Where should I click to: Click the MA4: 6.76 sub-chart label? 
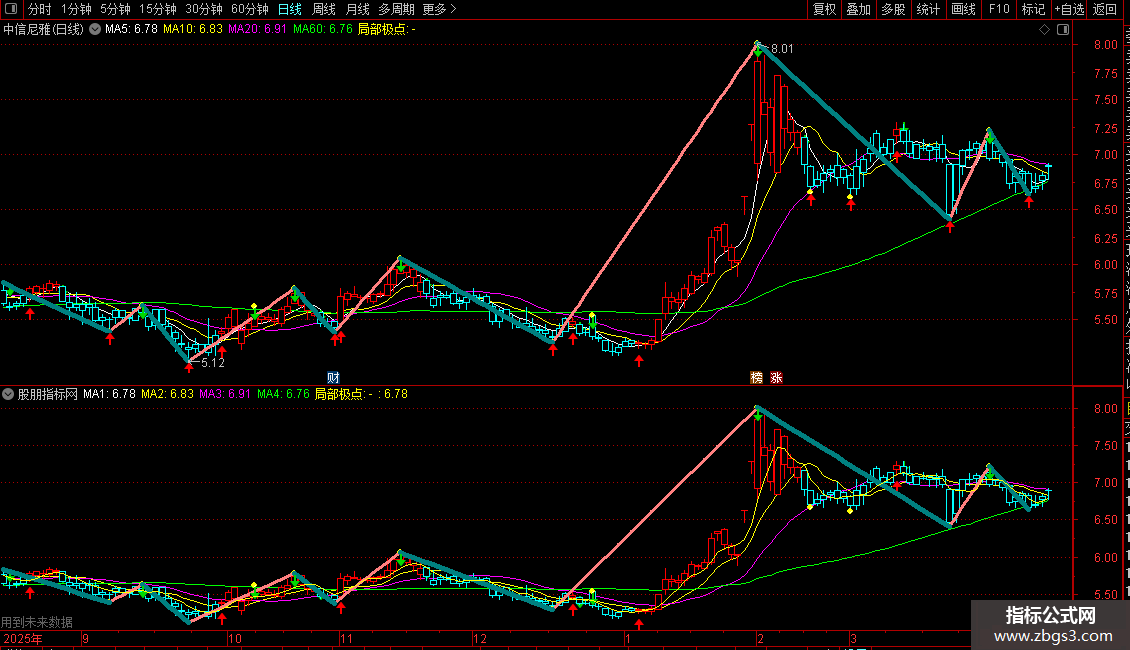click(x=283, y=394)
